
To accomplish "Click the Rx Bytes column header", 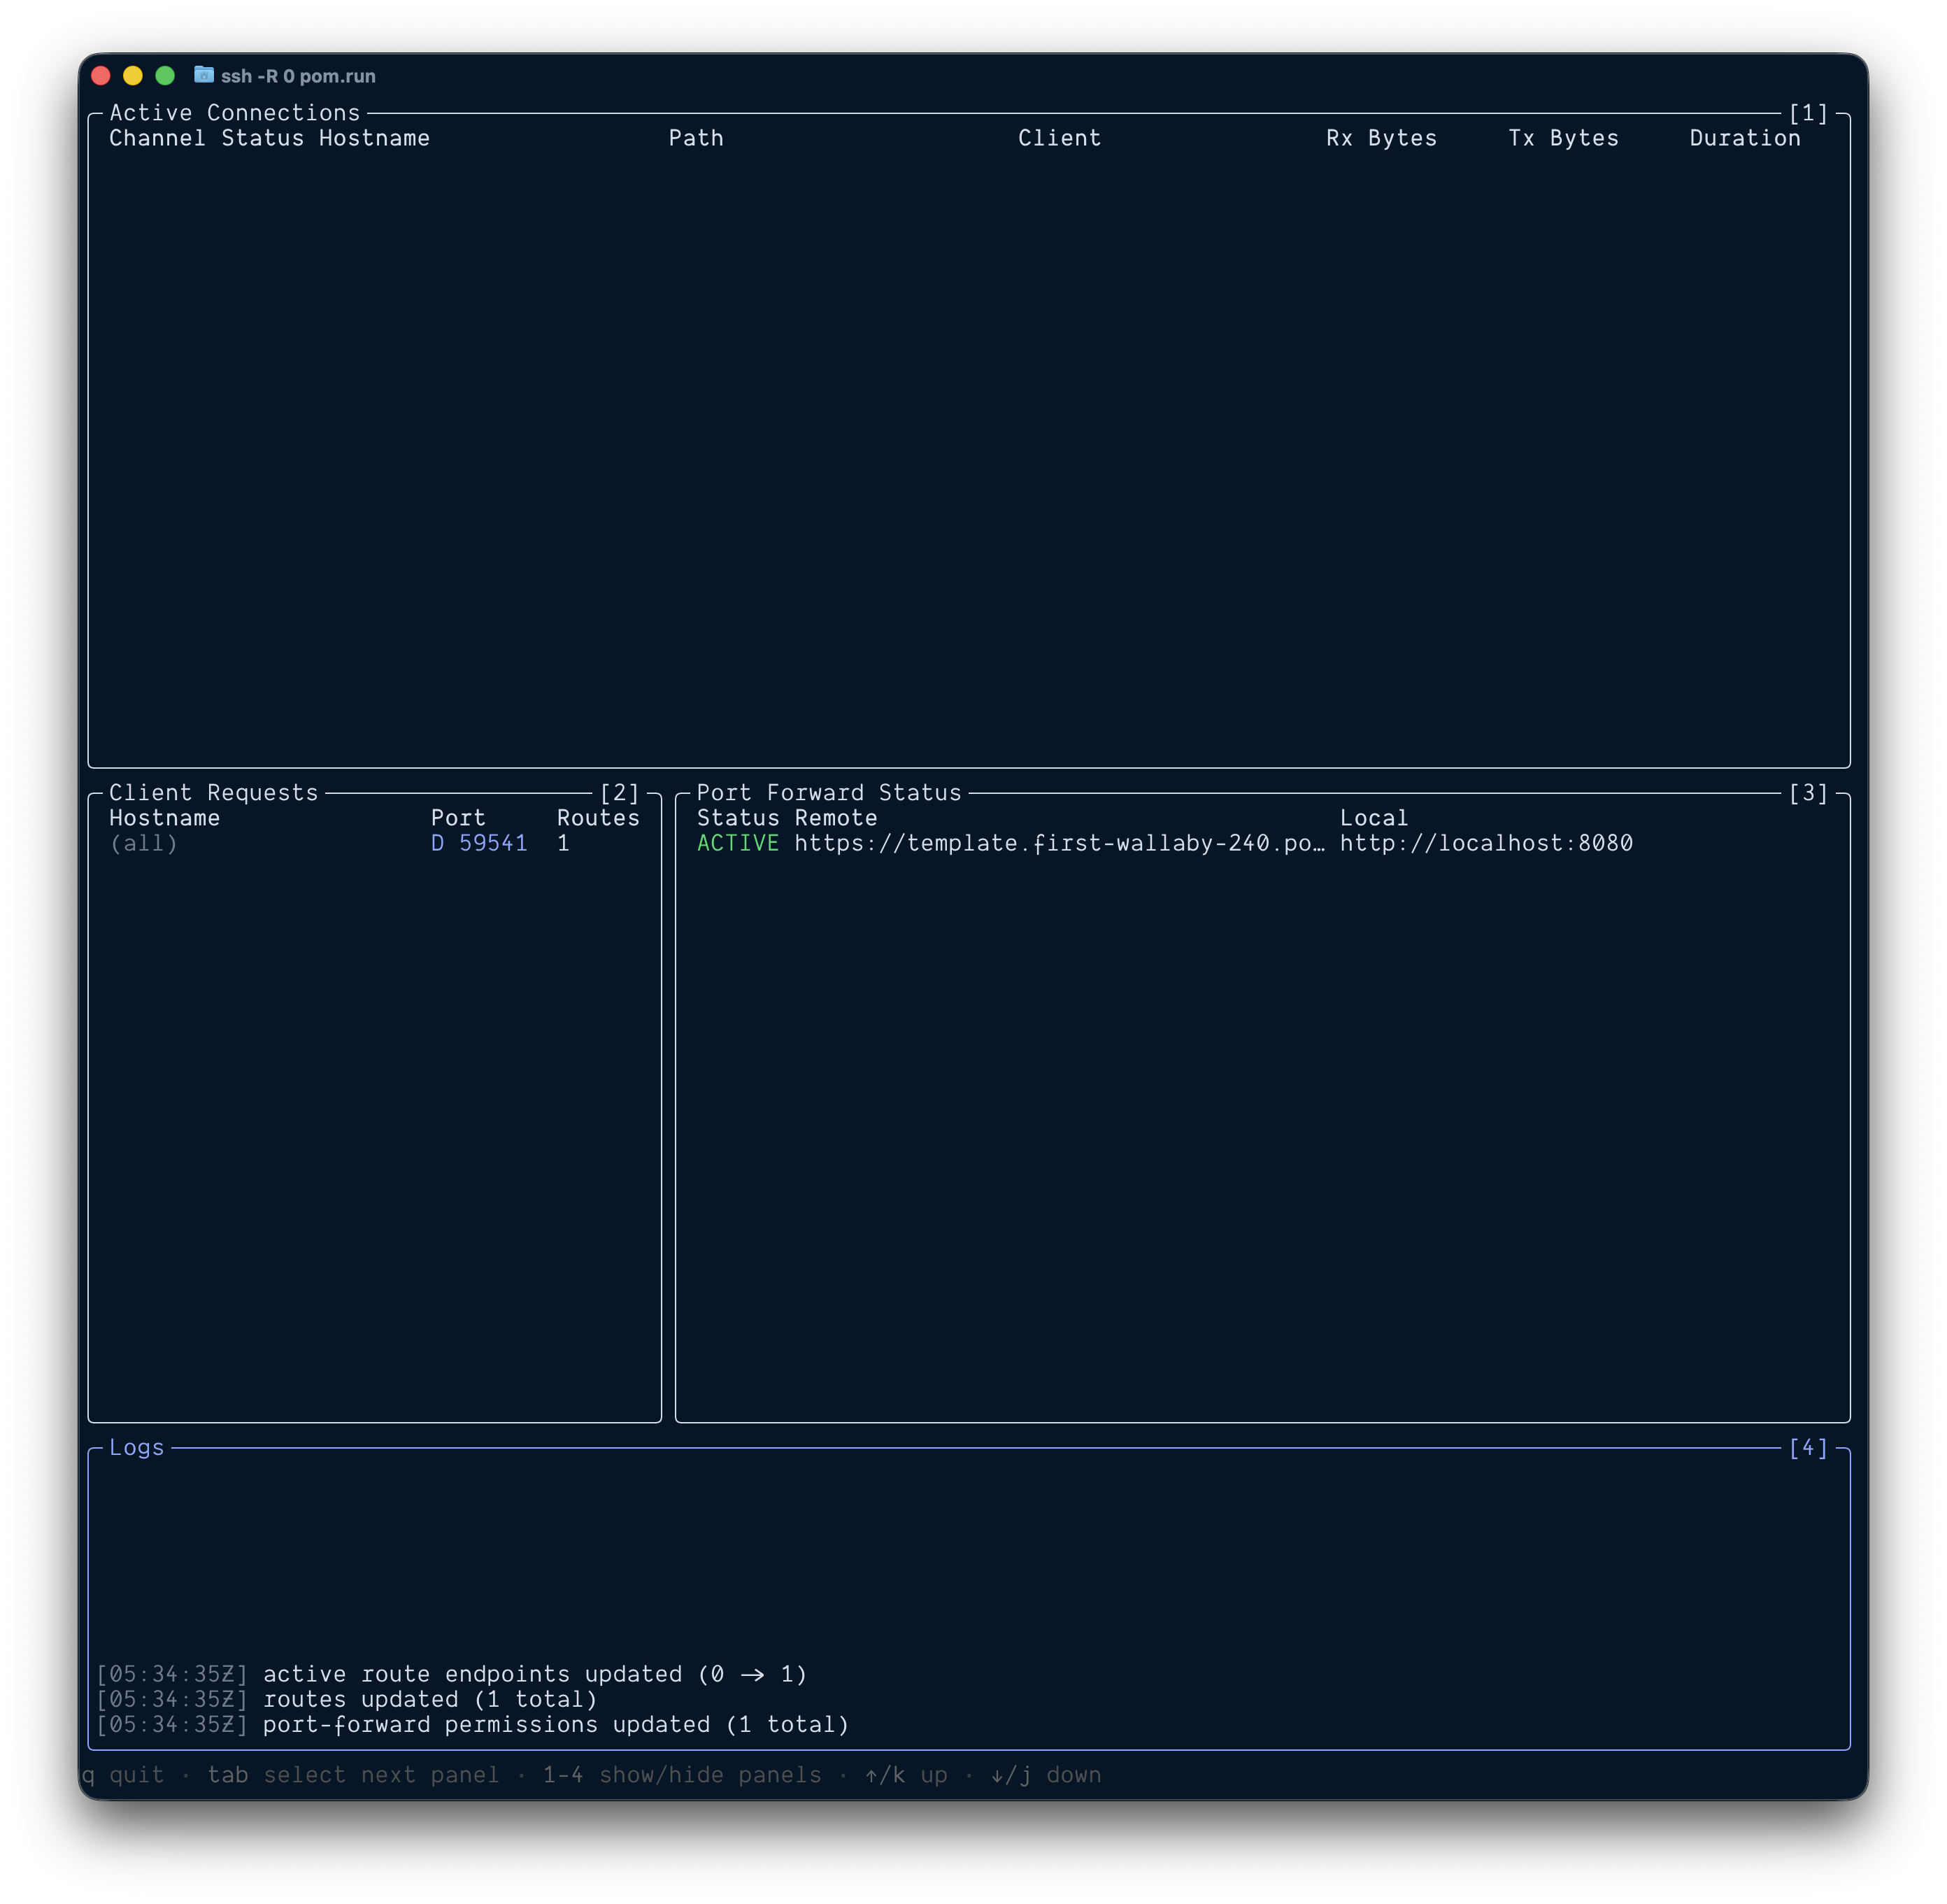I will click(1381, 138).
